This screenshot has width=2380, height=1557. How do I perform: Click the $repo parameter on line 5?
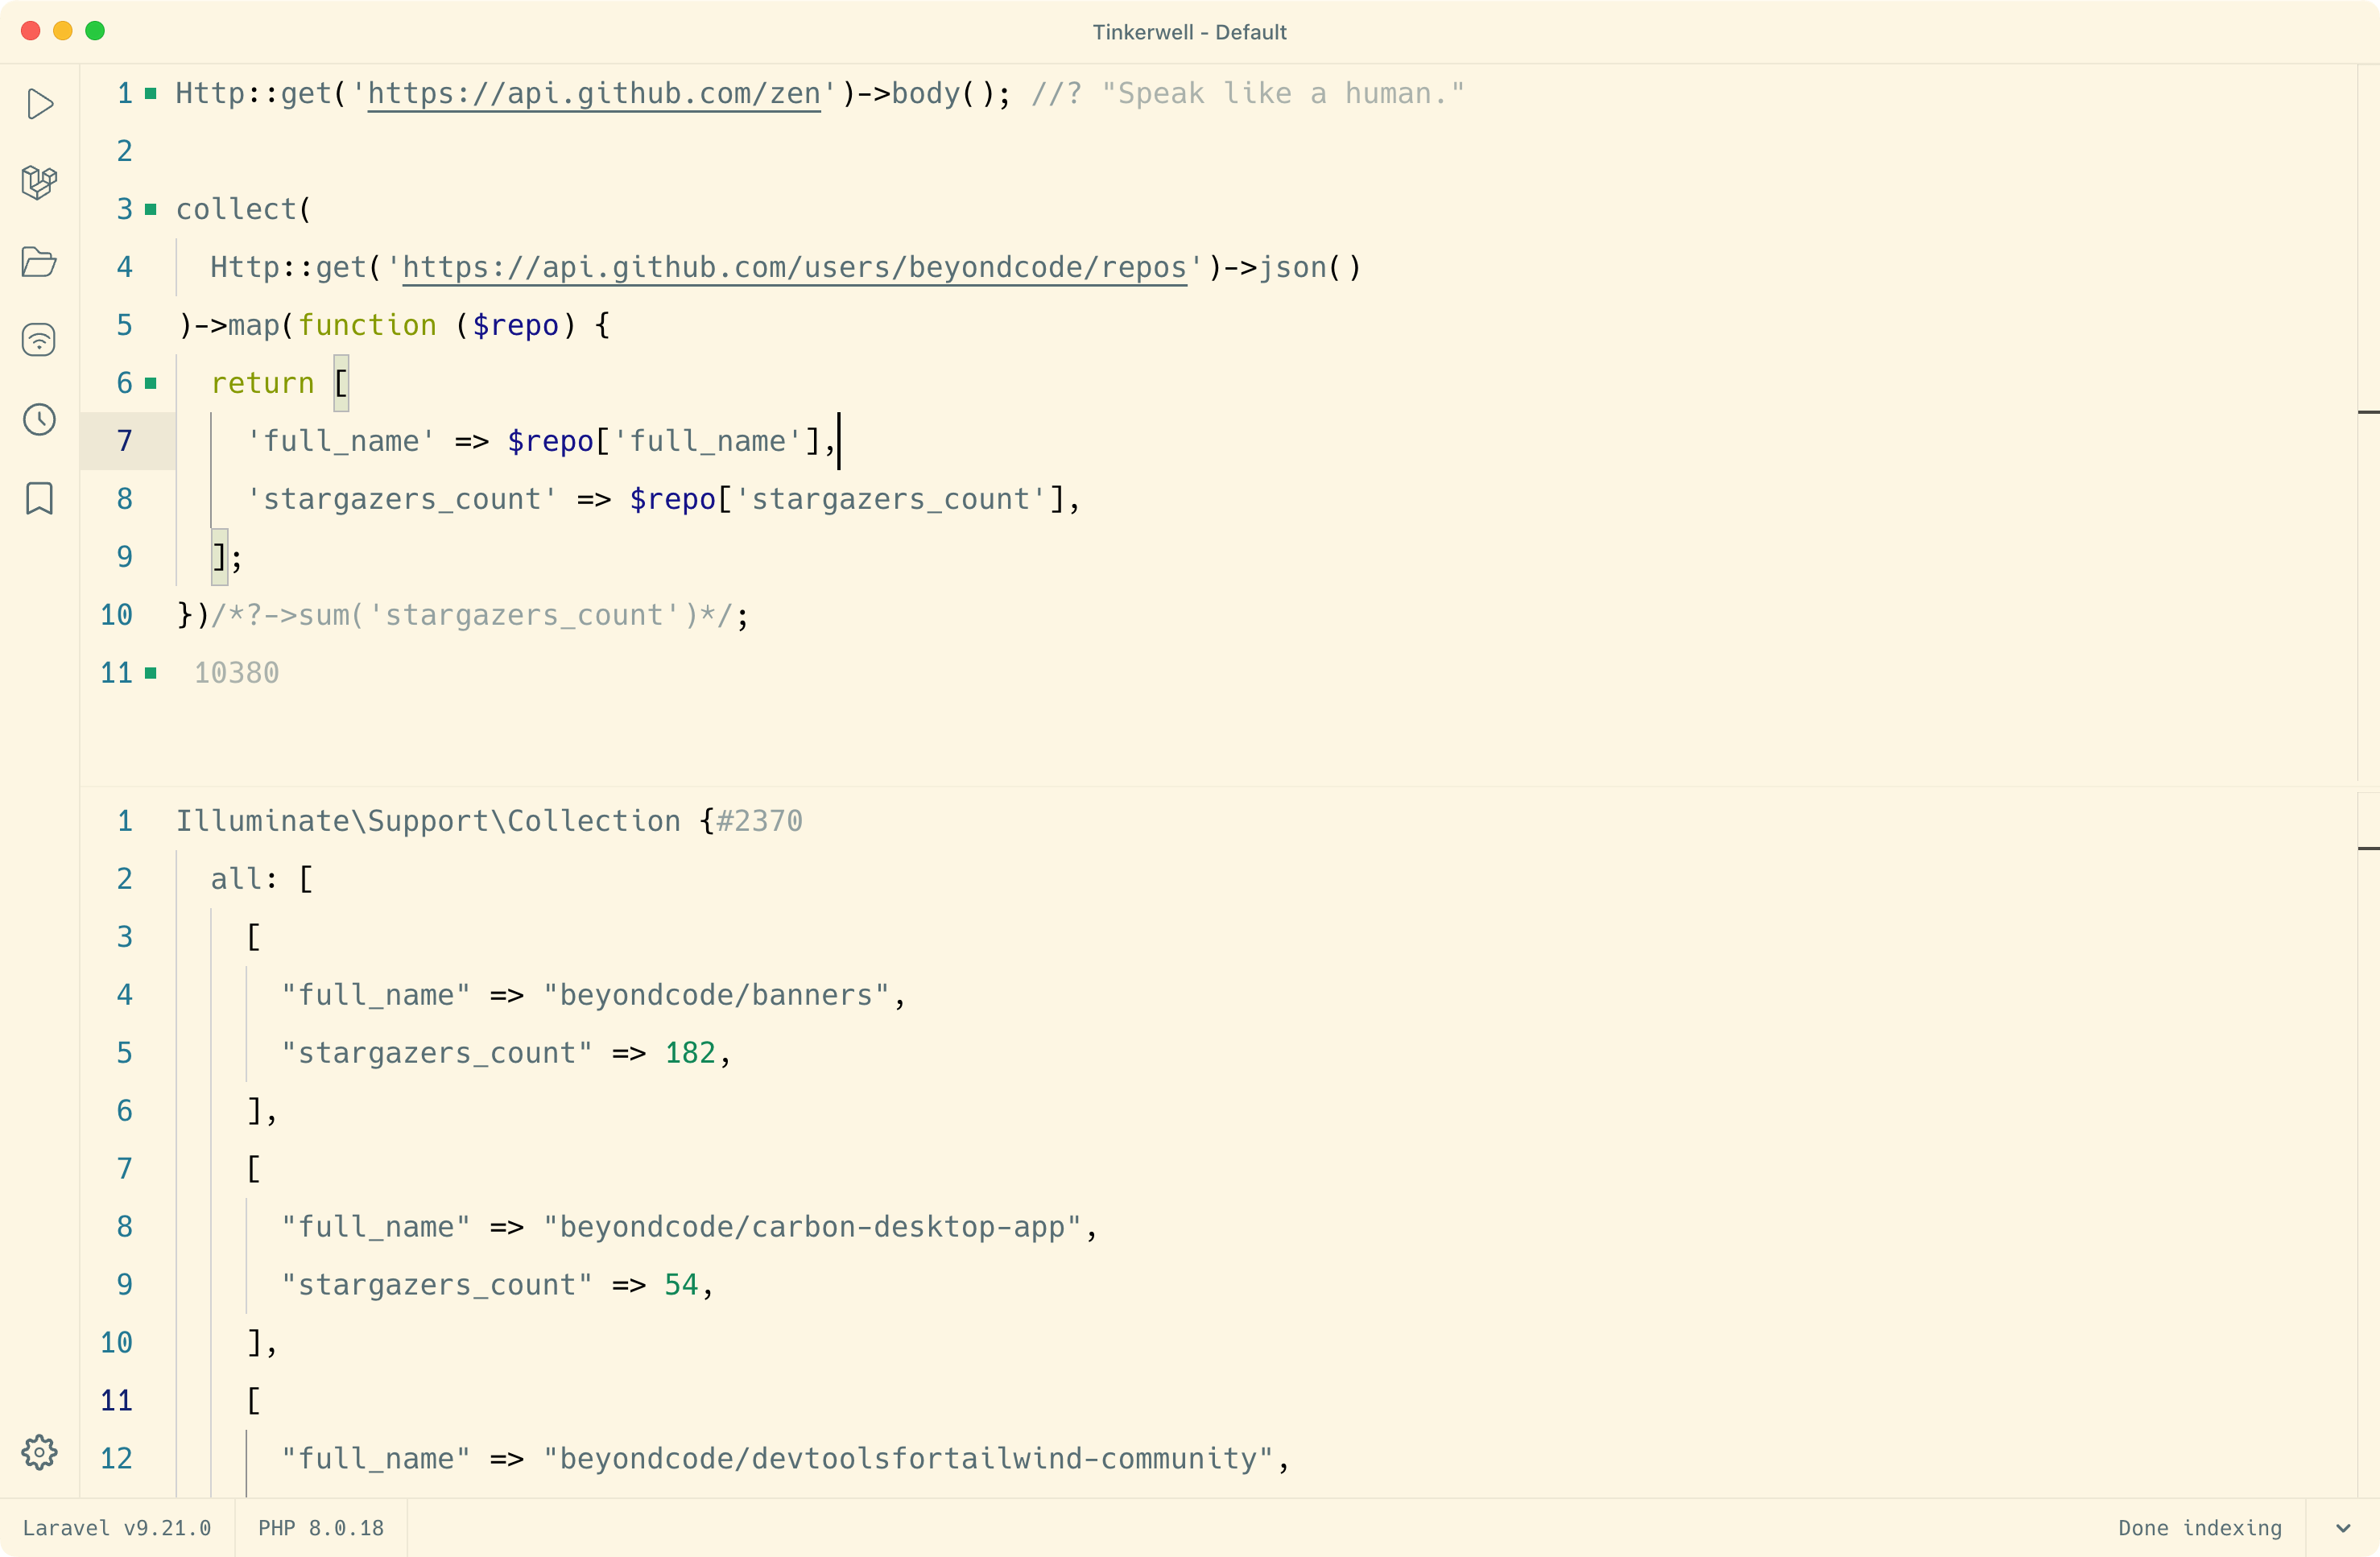pos(515,326)
